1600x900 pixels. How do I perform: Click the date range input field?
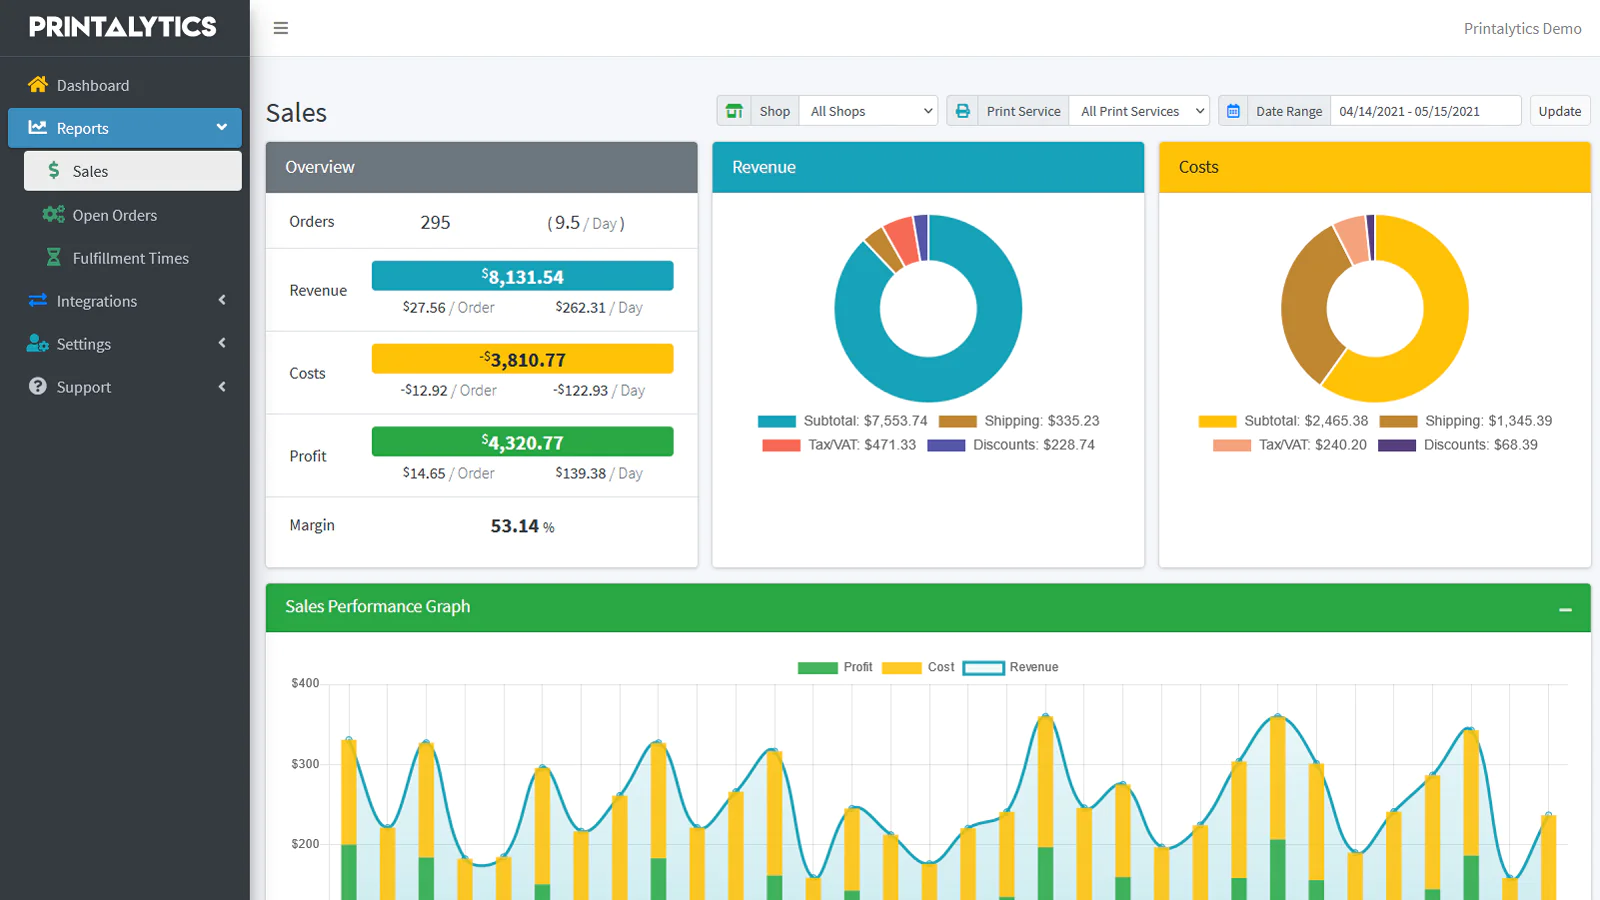point(1426,111)
